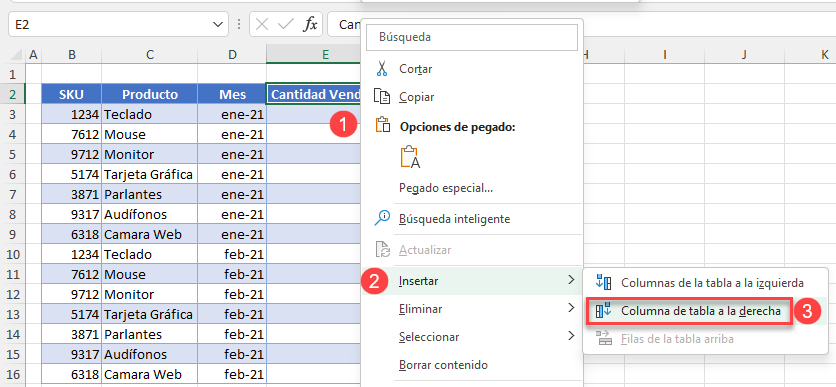The width and height of the screenshot is (836, 387).
Task: Choose Copiar from the context menu
Action: (x=416, y=97)
